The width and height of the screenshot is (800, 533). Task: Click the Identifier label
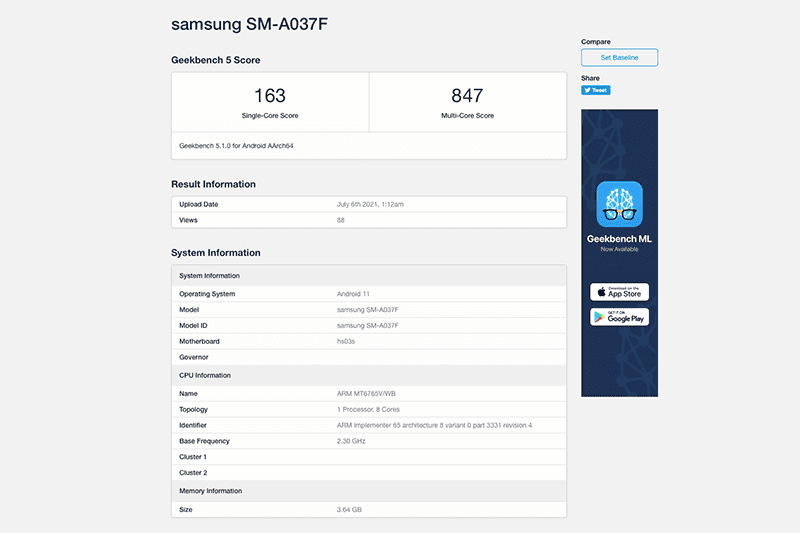pyautogui.click(x=193, y=425)
